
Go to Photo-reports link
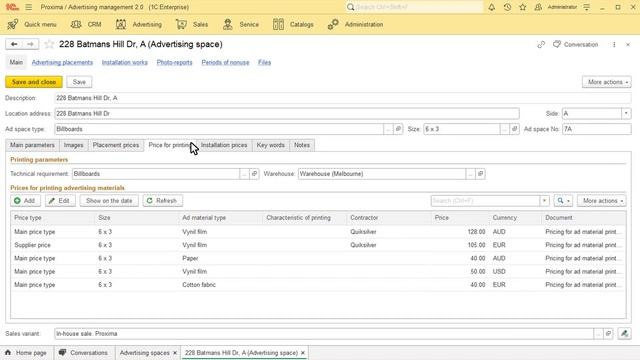(174, 62)
